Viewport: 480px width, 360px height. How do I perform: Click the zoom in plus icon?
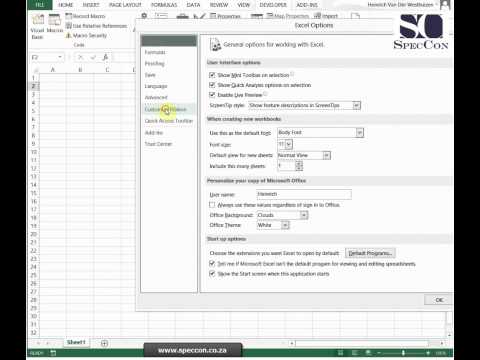428,353
